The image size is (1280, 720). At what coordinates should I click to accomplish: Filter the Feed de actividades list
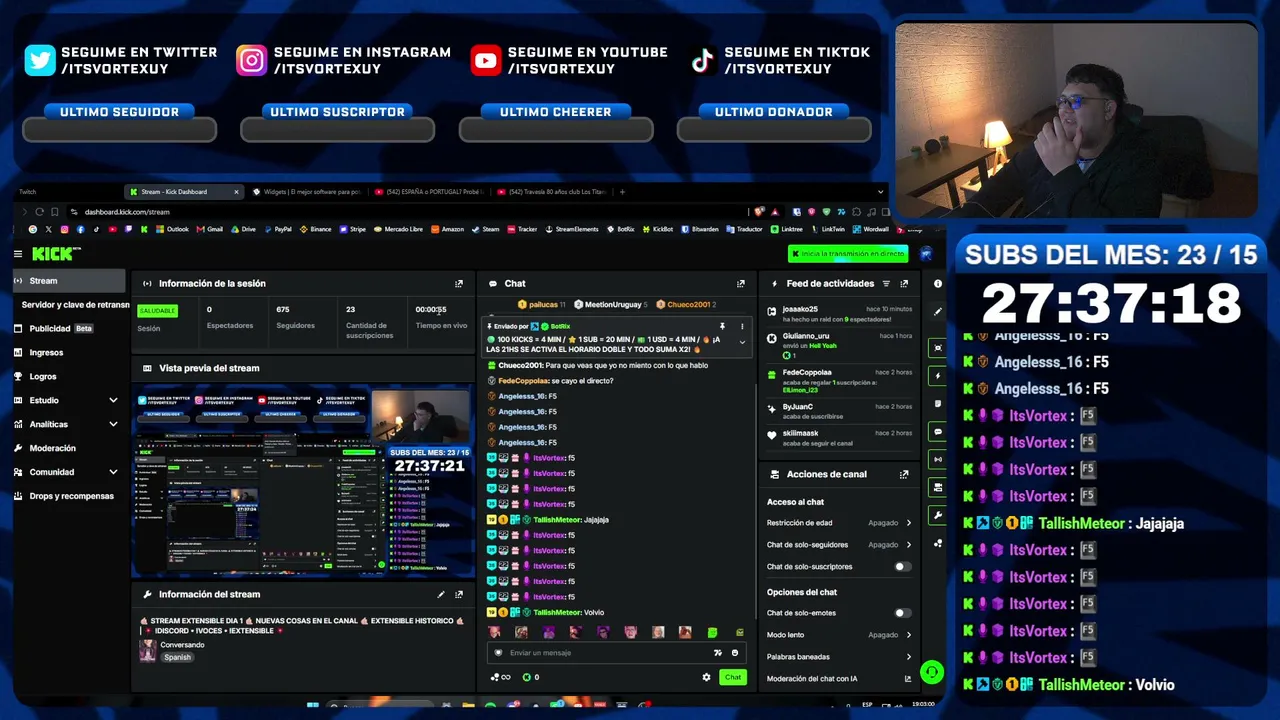(x=886, y=284)
